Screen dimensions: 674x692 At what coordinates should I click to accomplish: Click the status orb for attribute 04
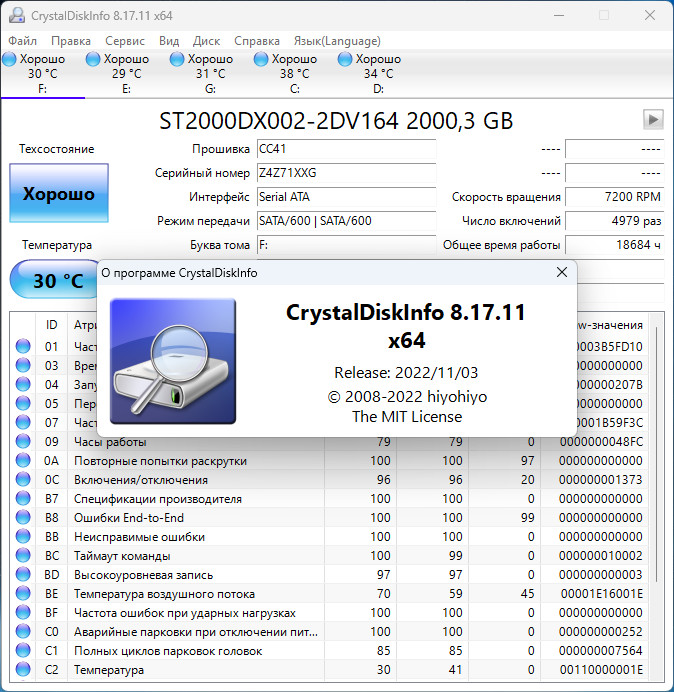click(x=23, y=384)
